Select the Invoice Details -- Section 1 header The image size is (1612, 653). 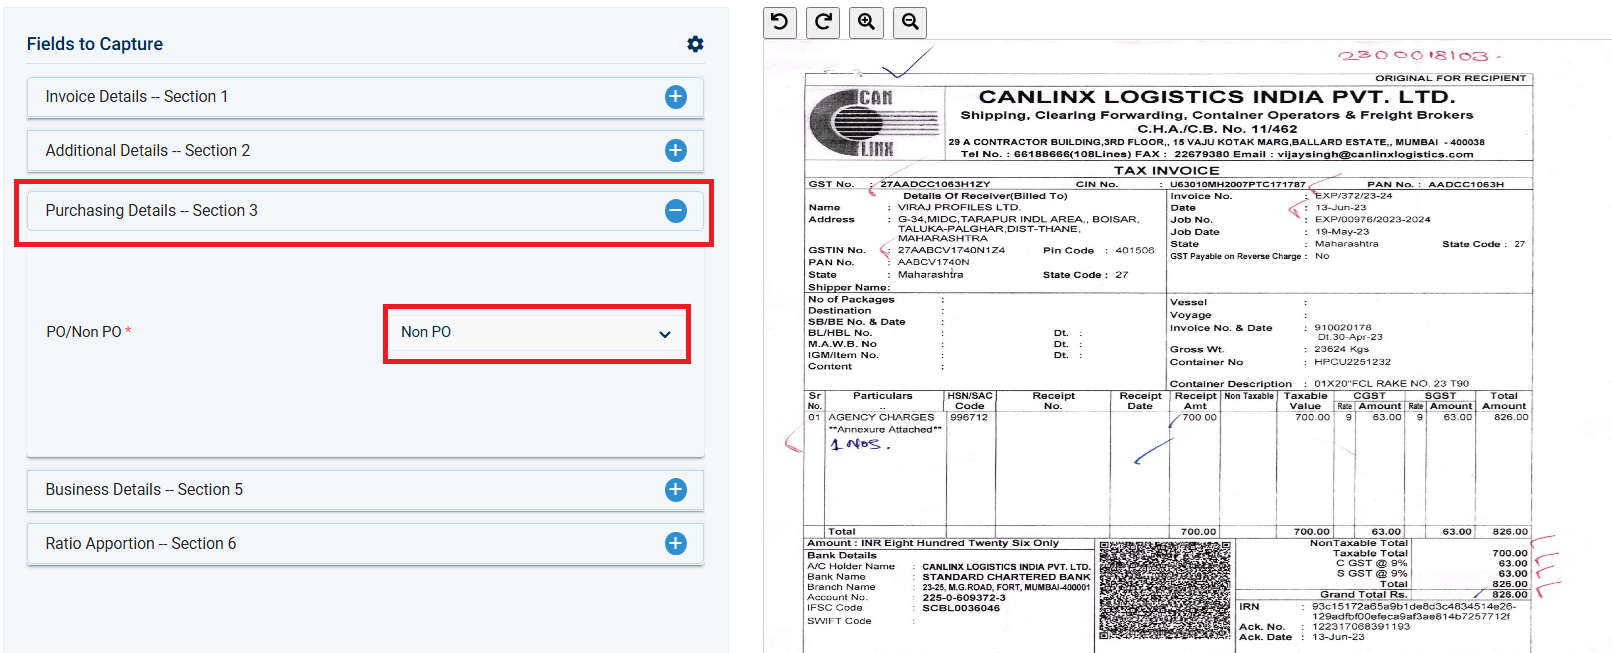pyautogui.click(x=365, y=97)
